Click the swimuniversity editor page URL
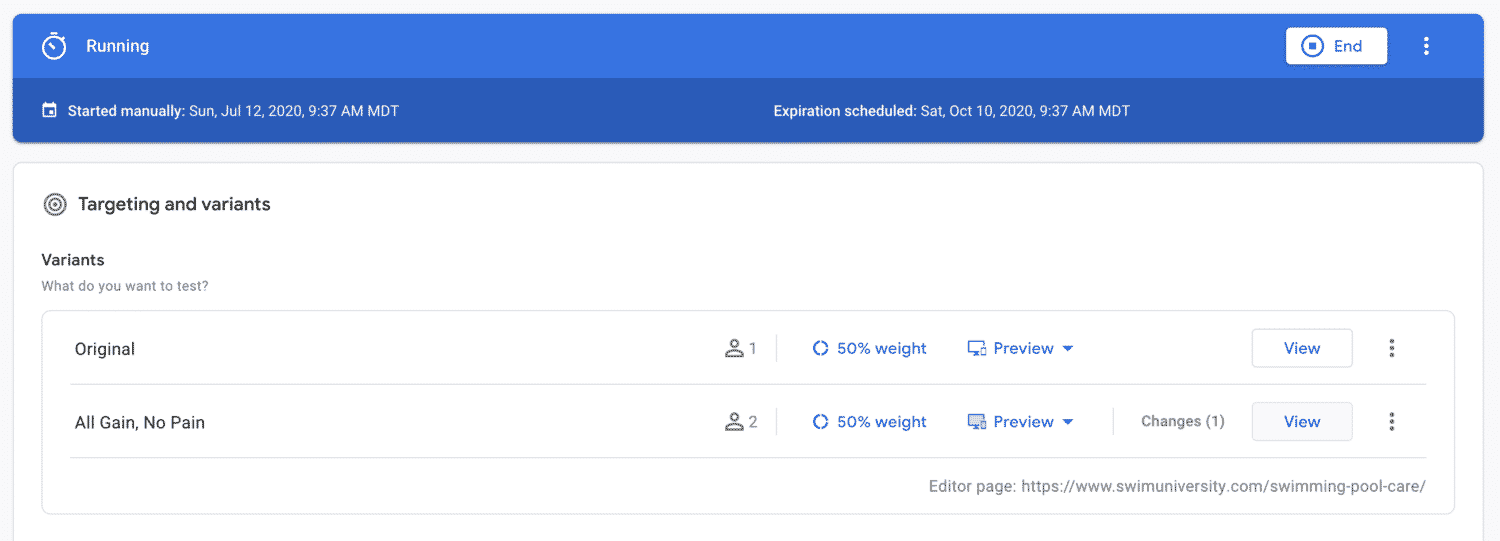Viewport: 1500px width, 541px height. tap(1223, 487)
